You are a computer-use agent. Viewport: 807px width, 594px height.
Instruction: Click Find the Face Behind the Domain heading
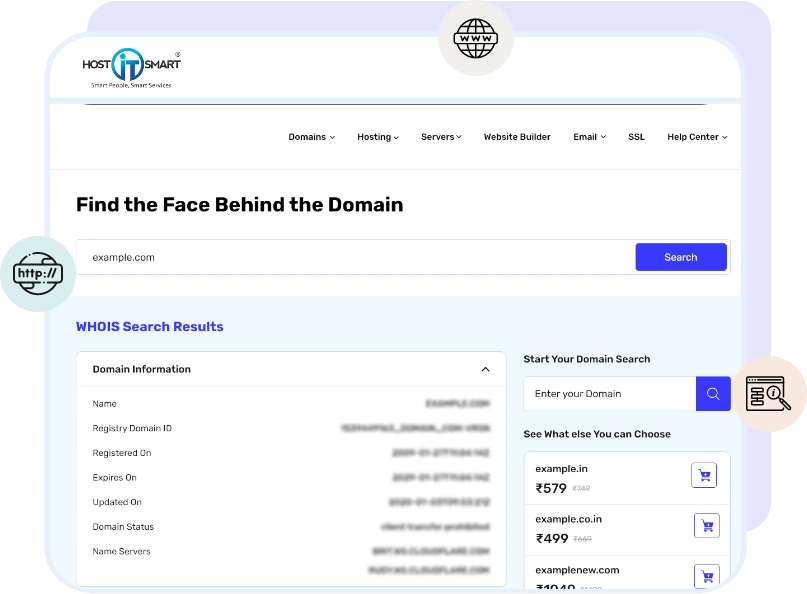click(x=239, y=204)
